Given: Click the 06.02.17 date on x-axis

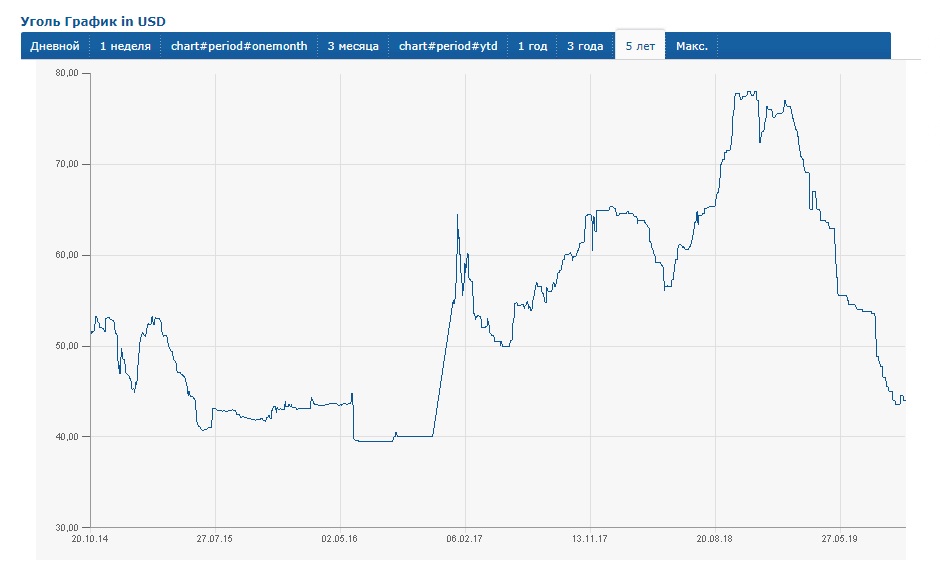Looking at the screenshot, I should [465, 538].
